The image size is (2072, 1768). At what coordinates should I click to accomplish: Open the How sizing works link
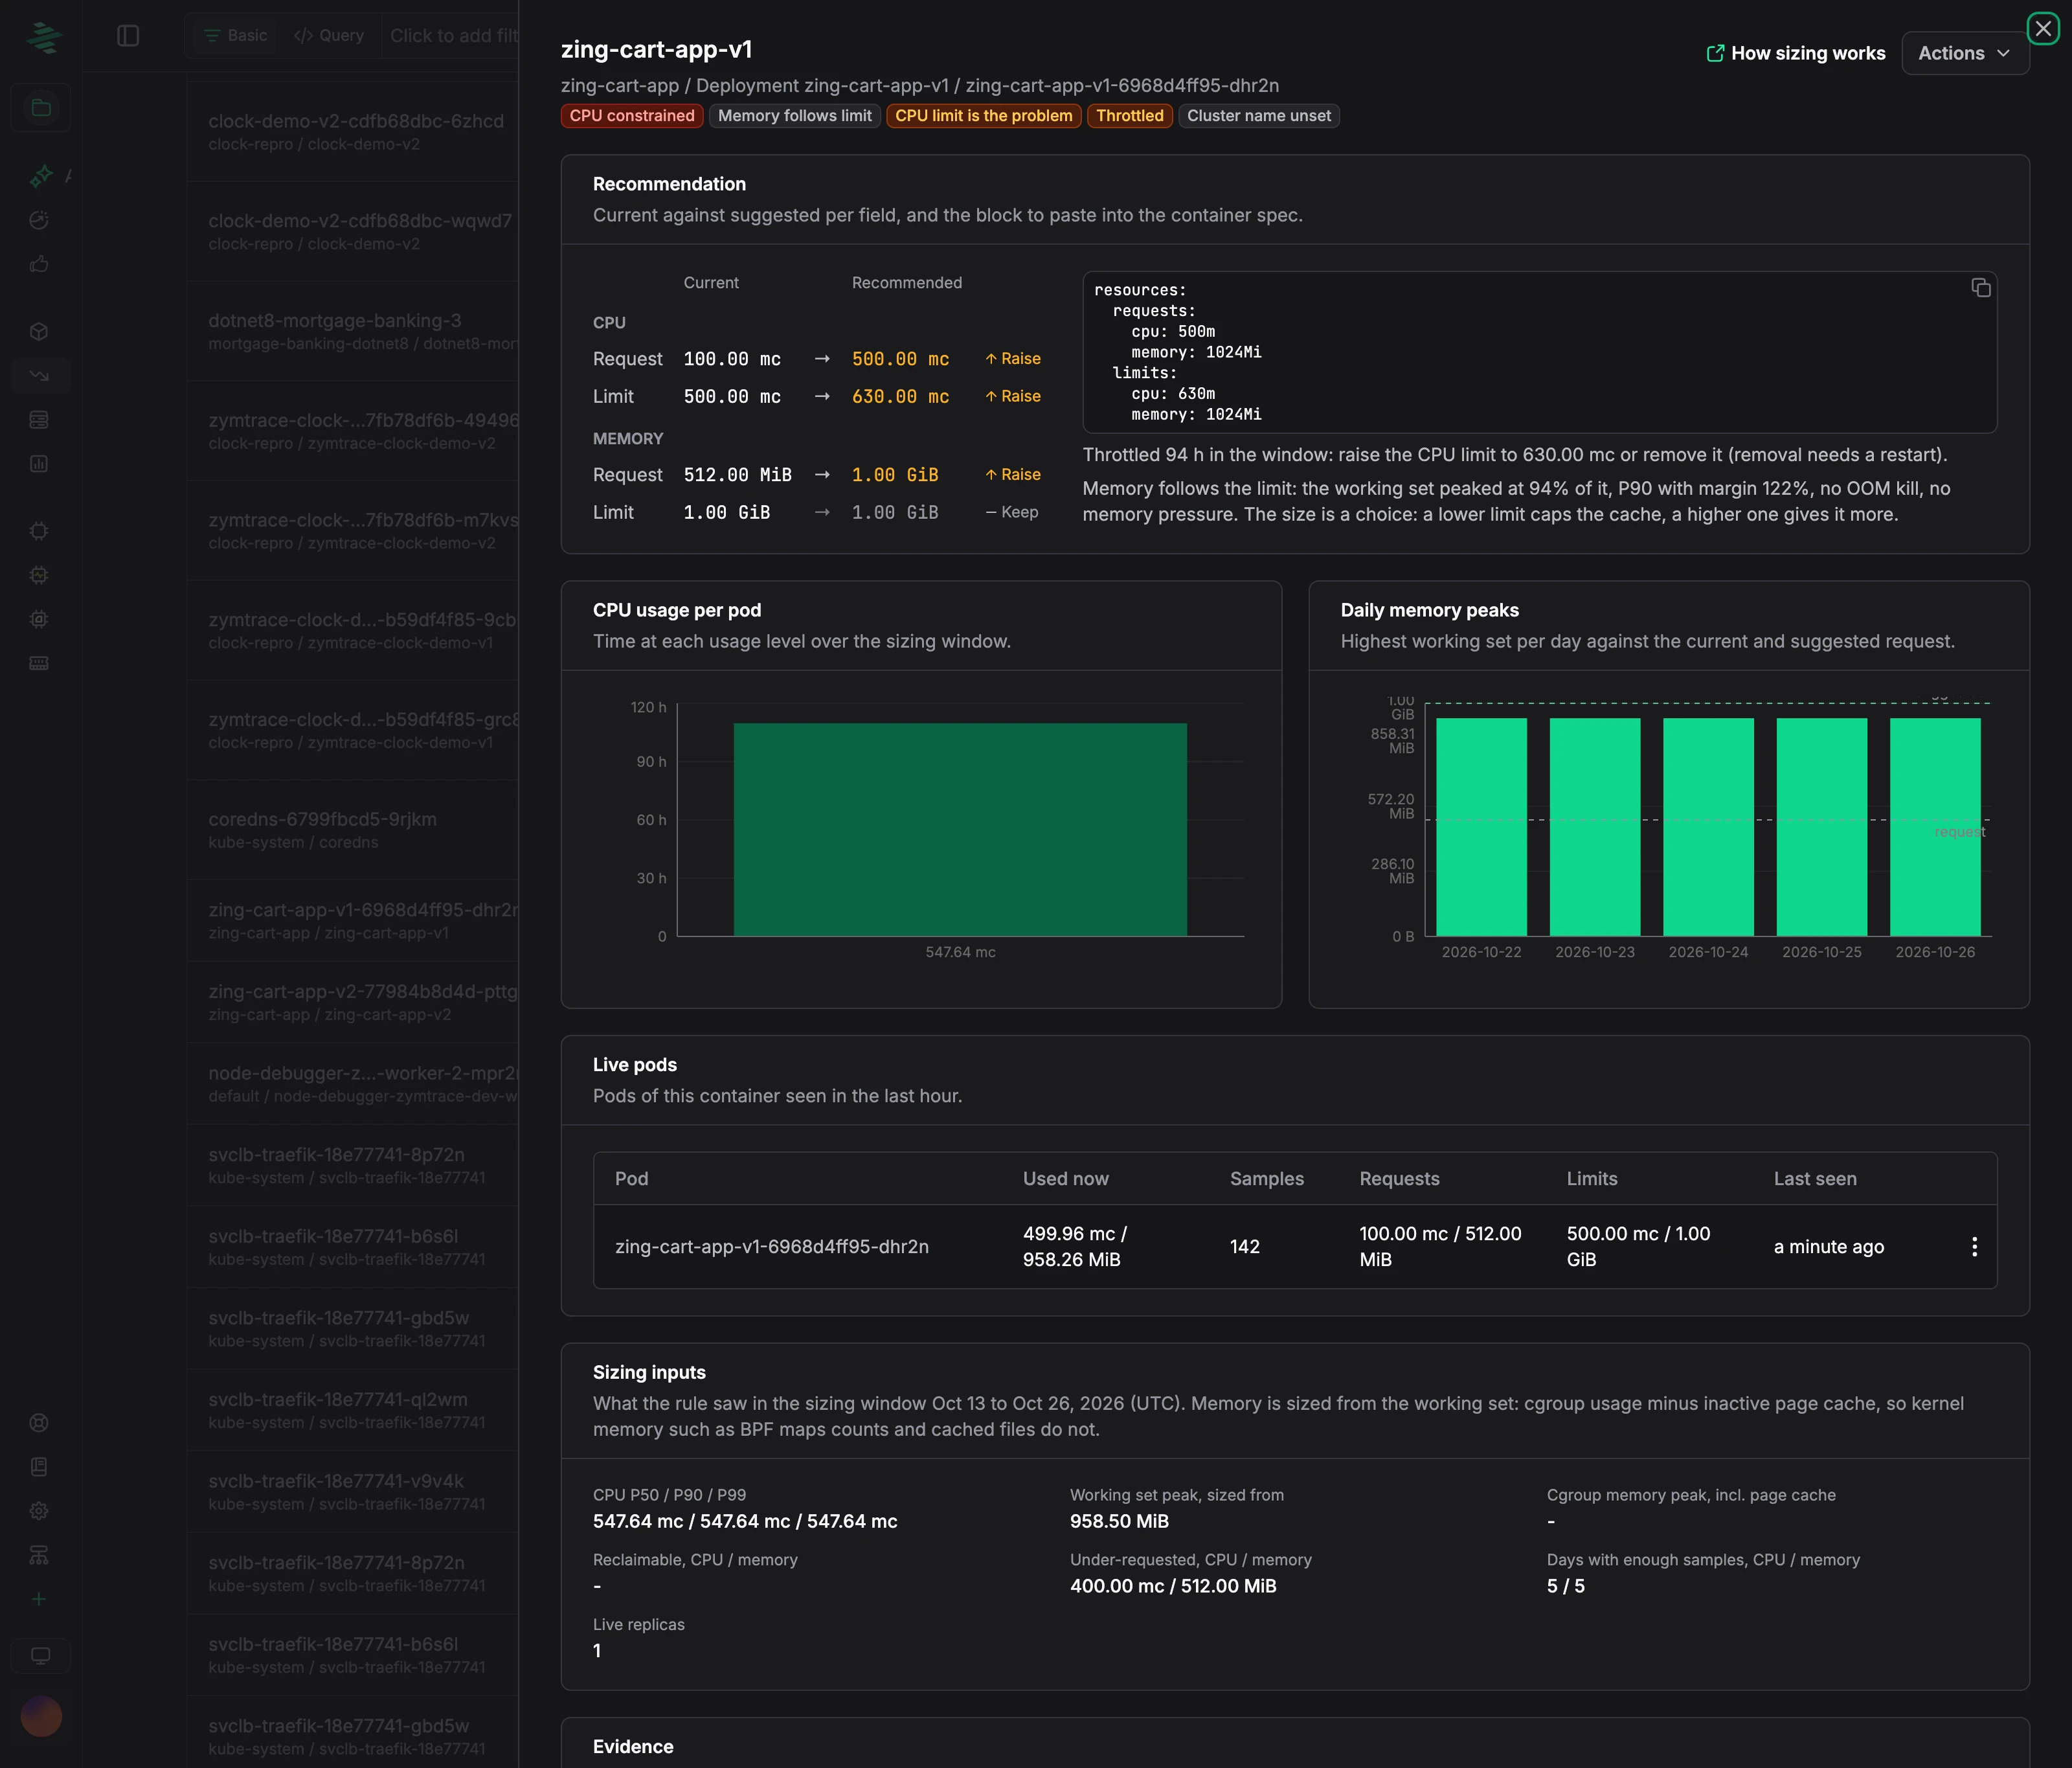click(1796, 53)
